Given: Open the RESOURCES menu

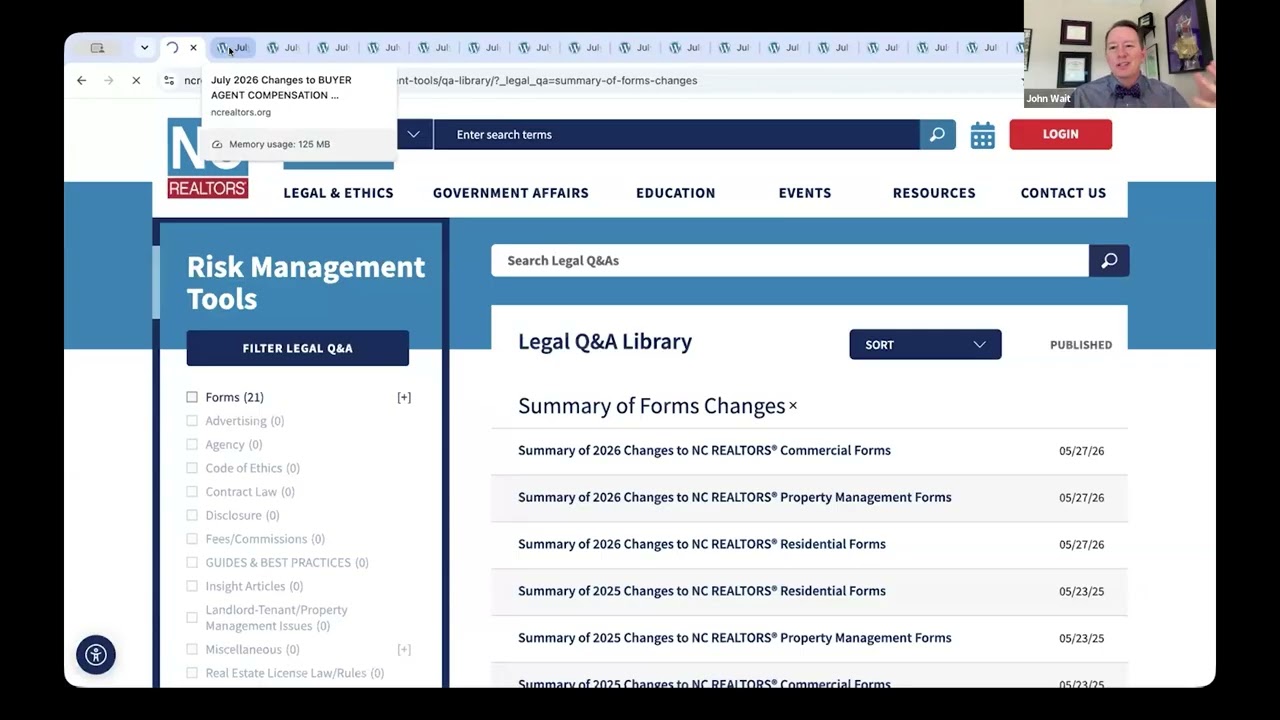Looking at the screenshot, I should click(934, 193).
